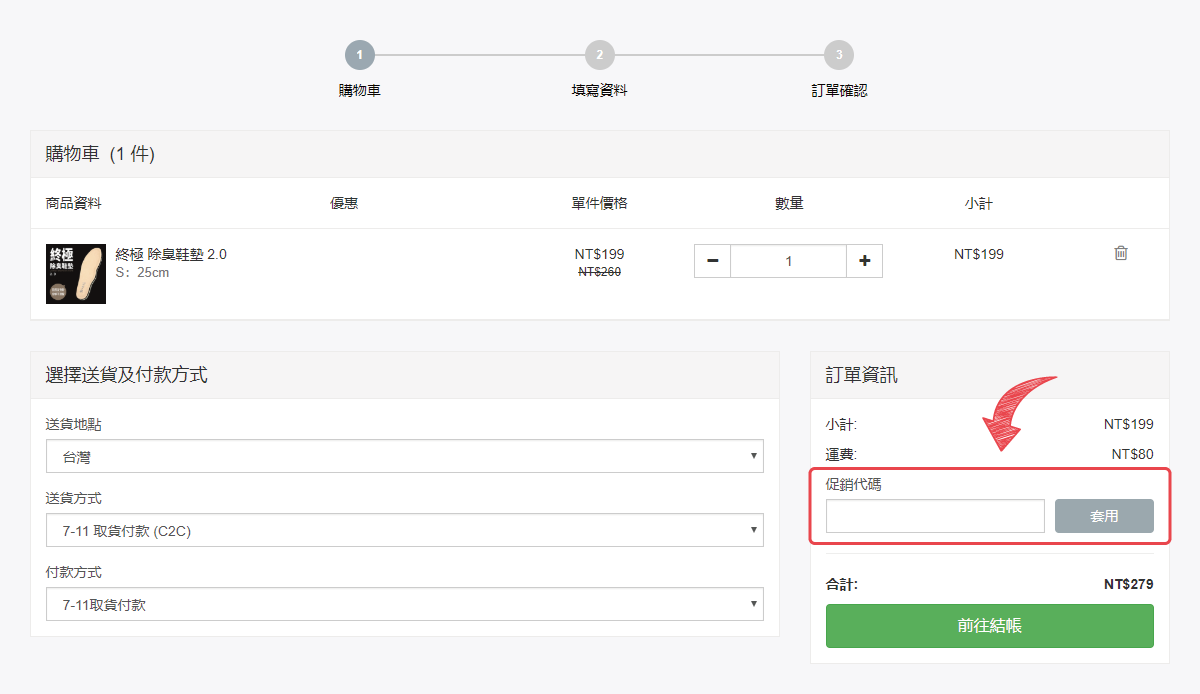Screen dimensions: 1200x694
Task: Click the 購物車 (1 件) section header
Action: (x=100, y=154)
